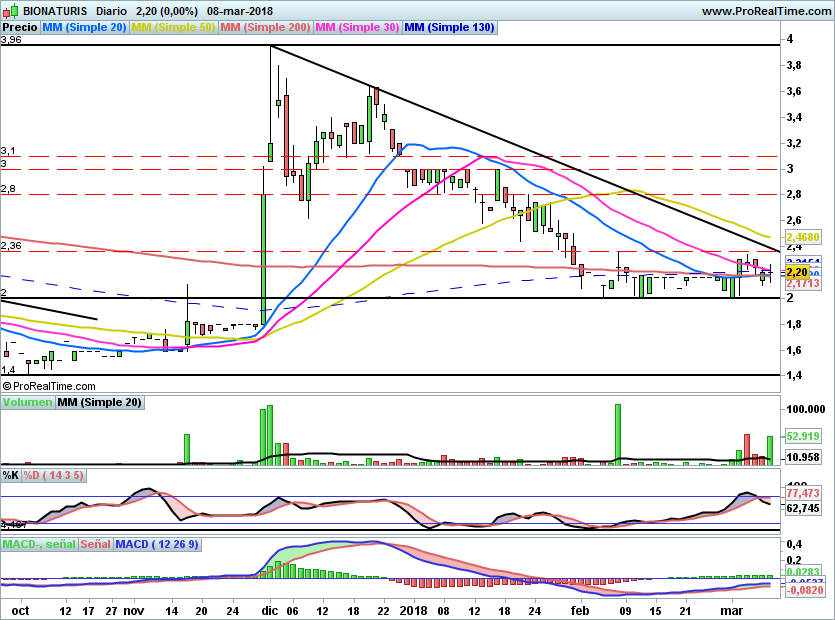Click the red -0,0820 MACD tag

click(x=804, y=590)
